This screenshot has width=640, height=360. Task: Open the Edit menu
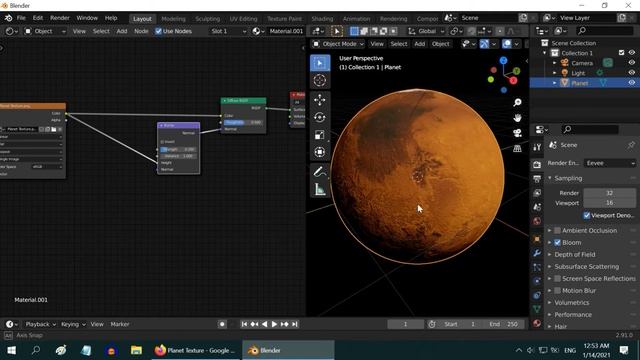(x=38, y=18)
